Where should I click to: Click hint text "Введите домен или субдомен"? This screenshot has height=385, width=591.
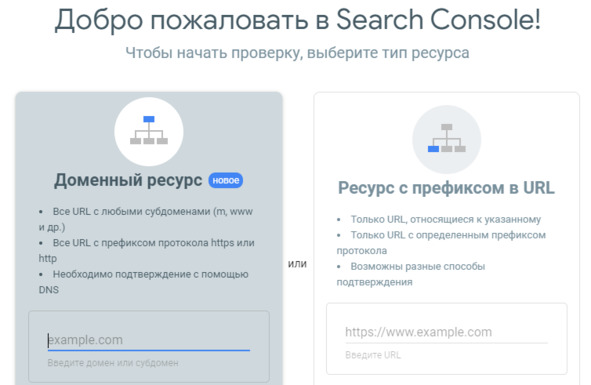tap(113, 363)
